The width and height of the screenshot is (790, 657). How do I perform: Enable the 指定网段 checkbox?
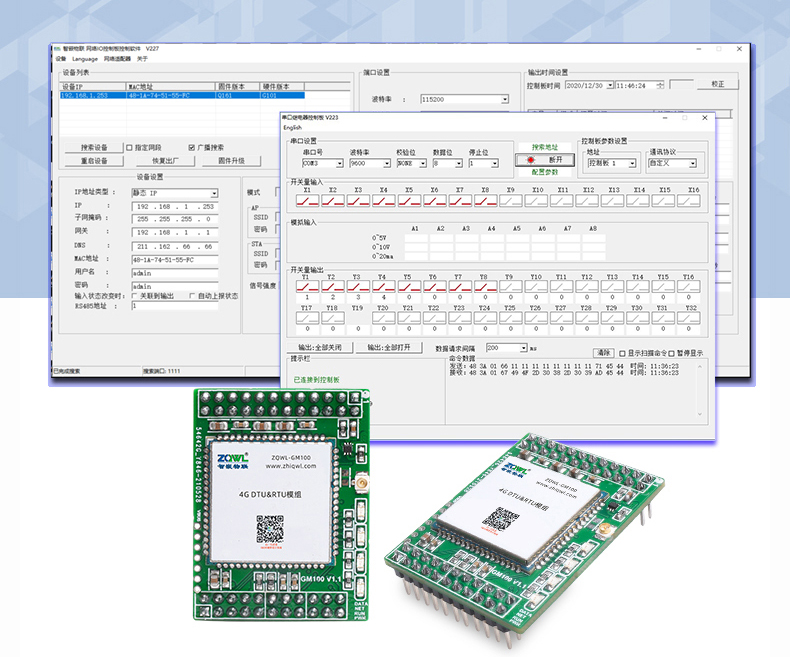click(129, 147)
